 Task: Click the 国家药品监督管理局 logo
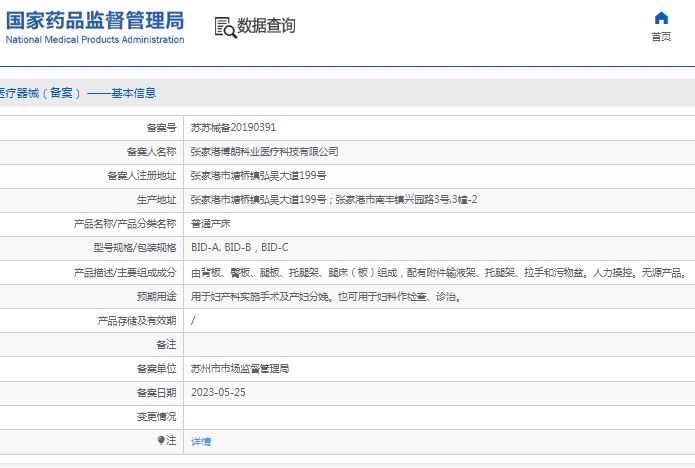click(x=95, y=20)
